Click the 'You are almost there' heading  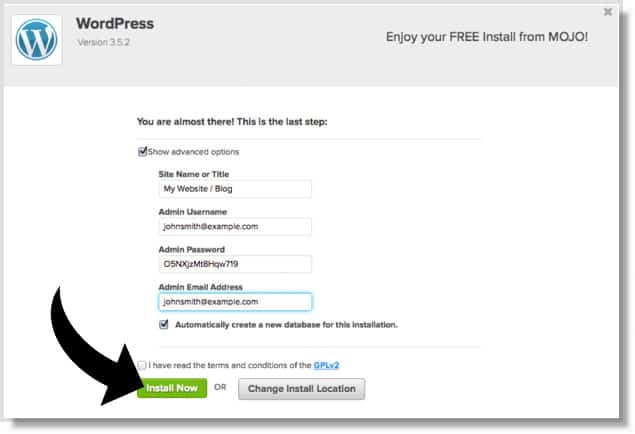pos(230,123)
